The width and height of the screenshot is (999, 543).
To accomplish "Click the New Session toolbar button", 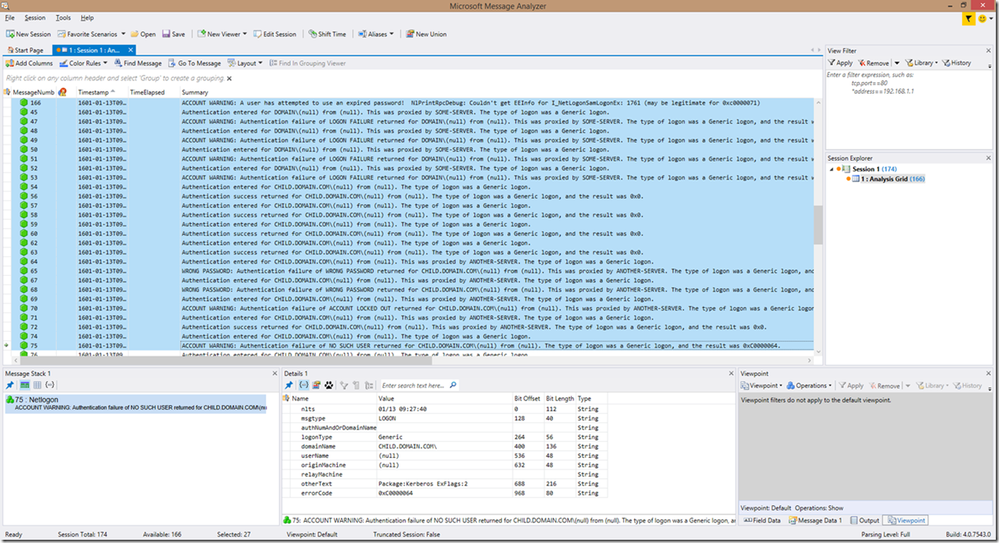I will (x=29, y=34).
